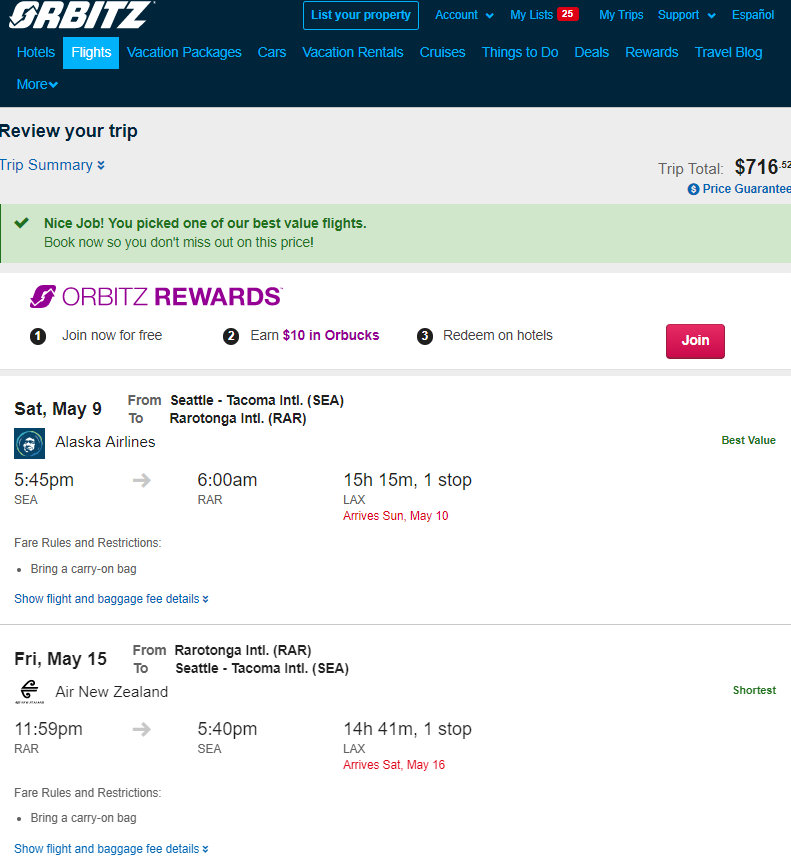791x867 pixels.
Task: Click the My Lists 25 badge
Action: coord(567,14)
